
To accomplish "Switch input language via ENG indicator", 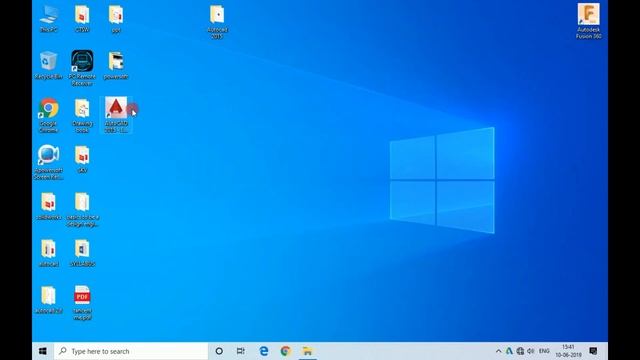I will coord(544,351).
